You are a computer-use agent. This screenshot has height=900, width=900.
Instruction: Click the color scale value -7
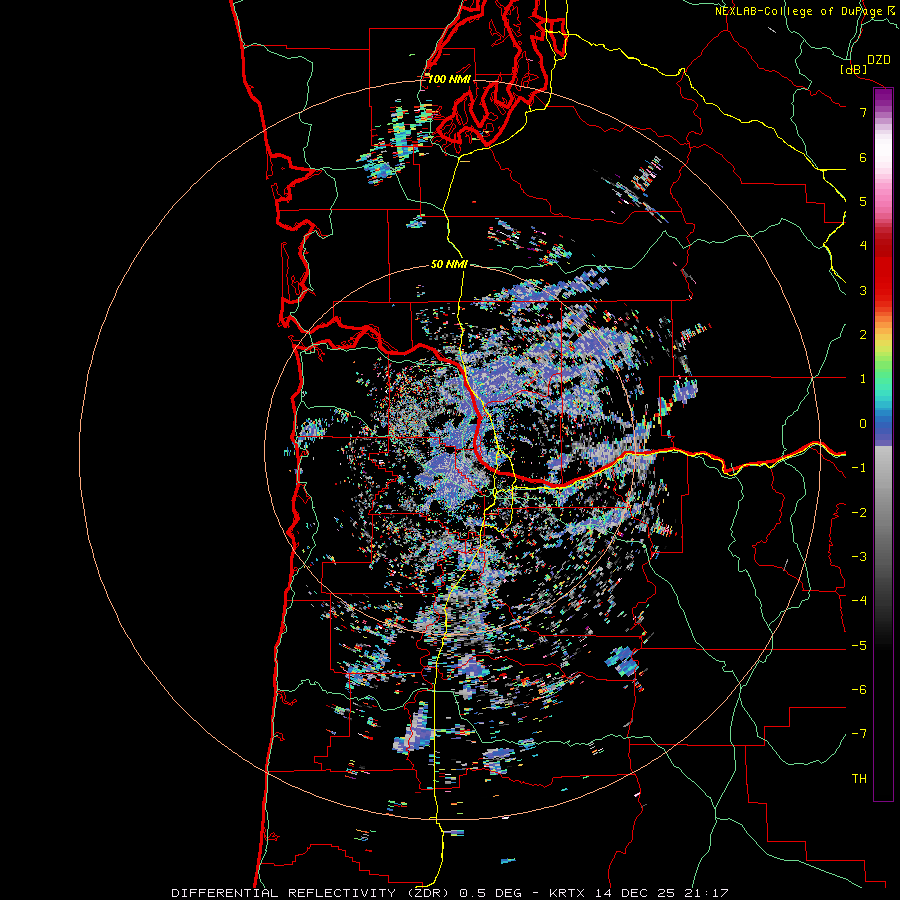859,734
